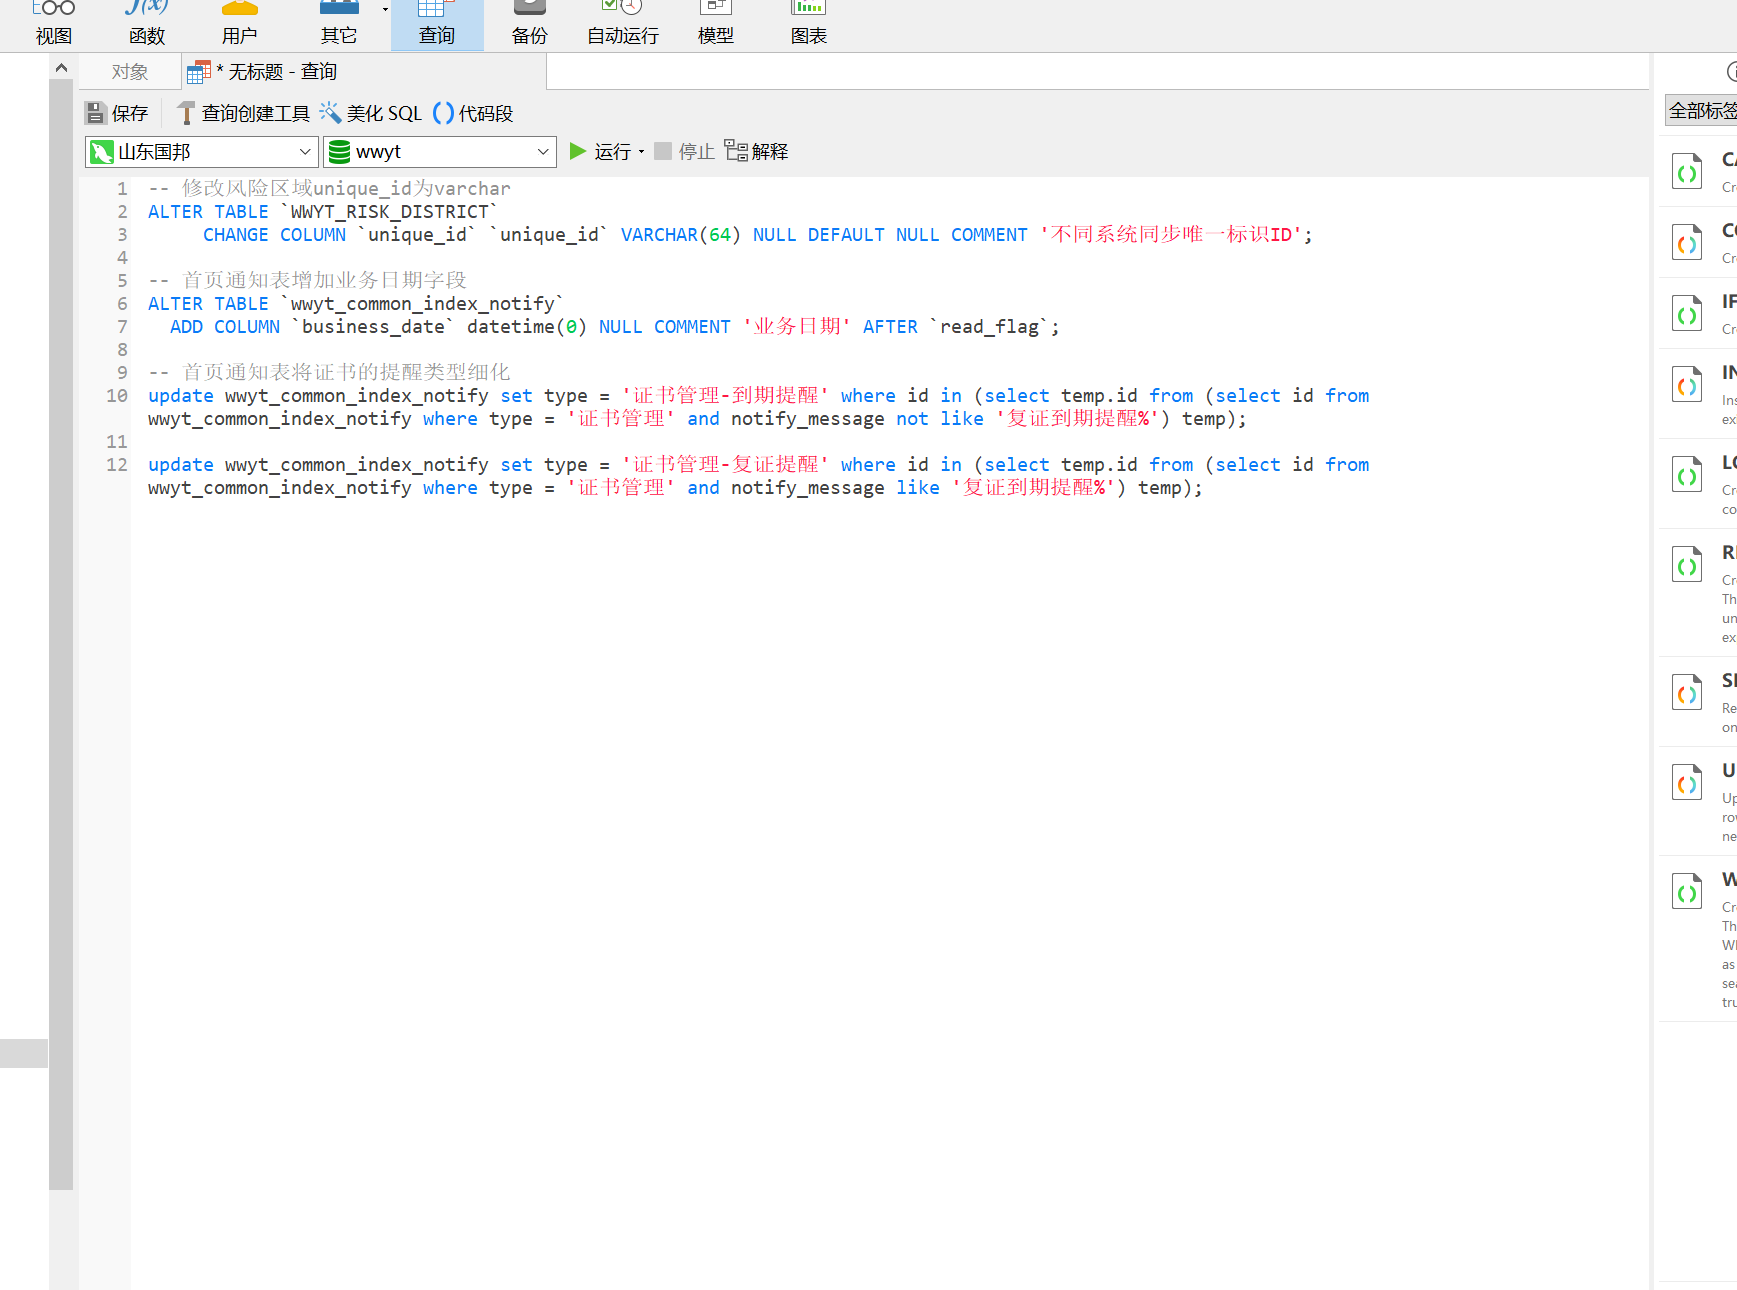1737x1290 pixels.
Task: Open the wwyt database dropdown
Action: (440, 152)
